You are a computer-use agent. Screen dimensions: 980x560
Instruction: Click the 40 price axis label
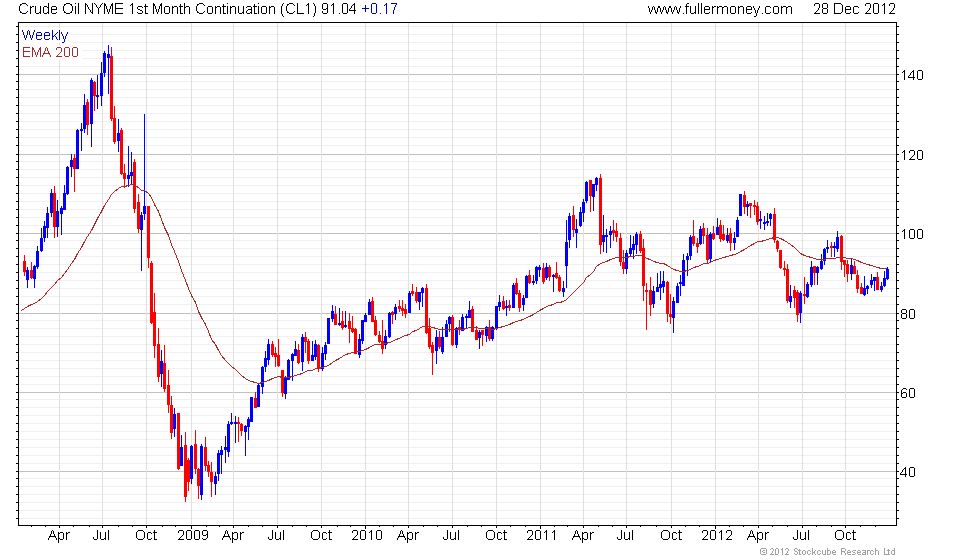tap(910, 472)
